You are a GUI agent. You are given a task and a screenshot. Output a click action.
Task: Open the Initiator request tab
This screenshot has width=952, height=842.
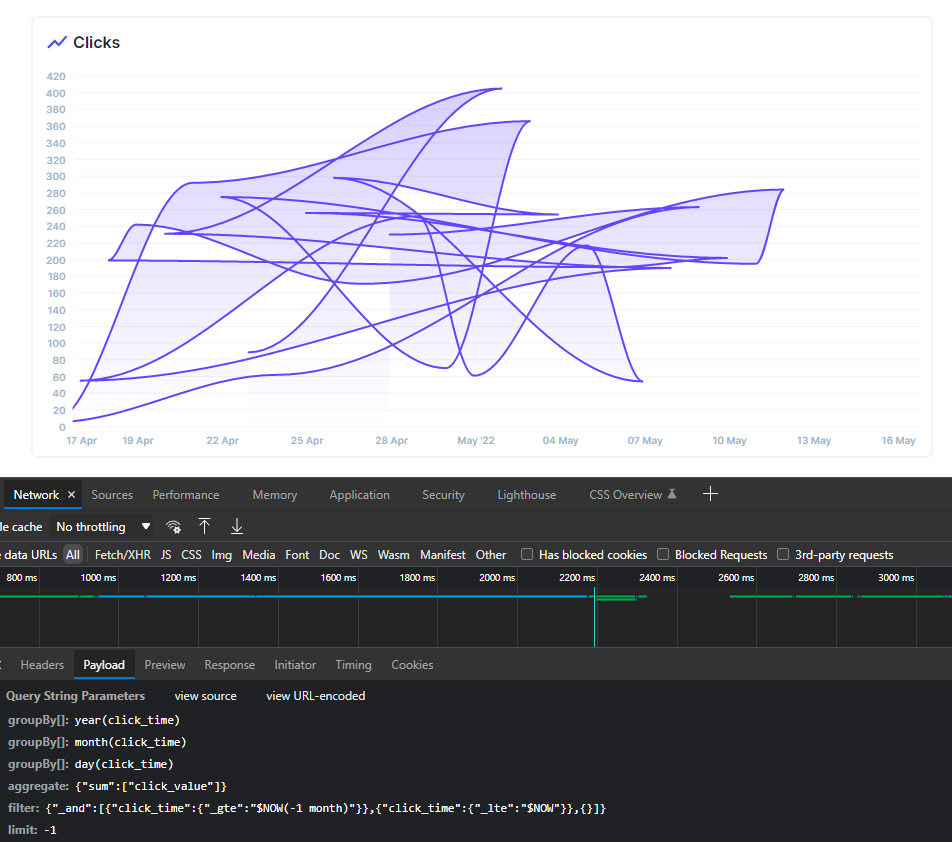point(295,665)
